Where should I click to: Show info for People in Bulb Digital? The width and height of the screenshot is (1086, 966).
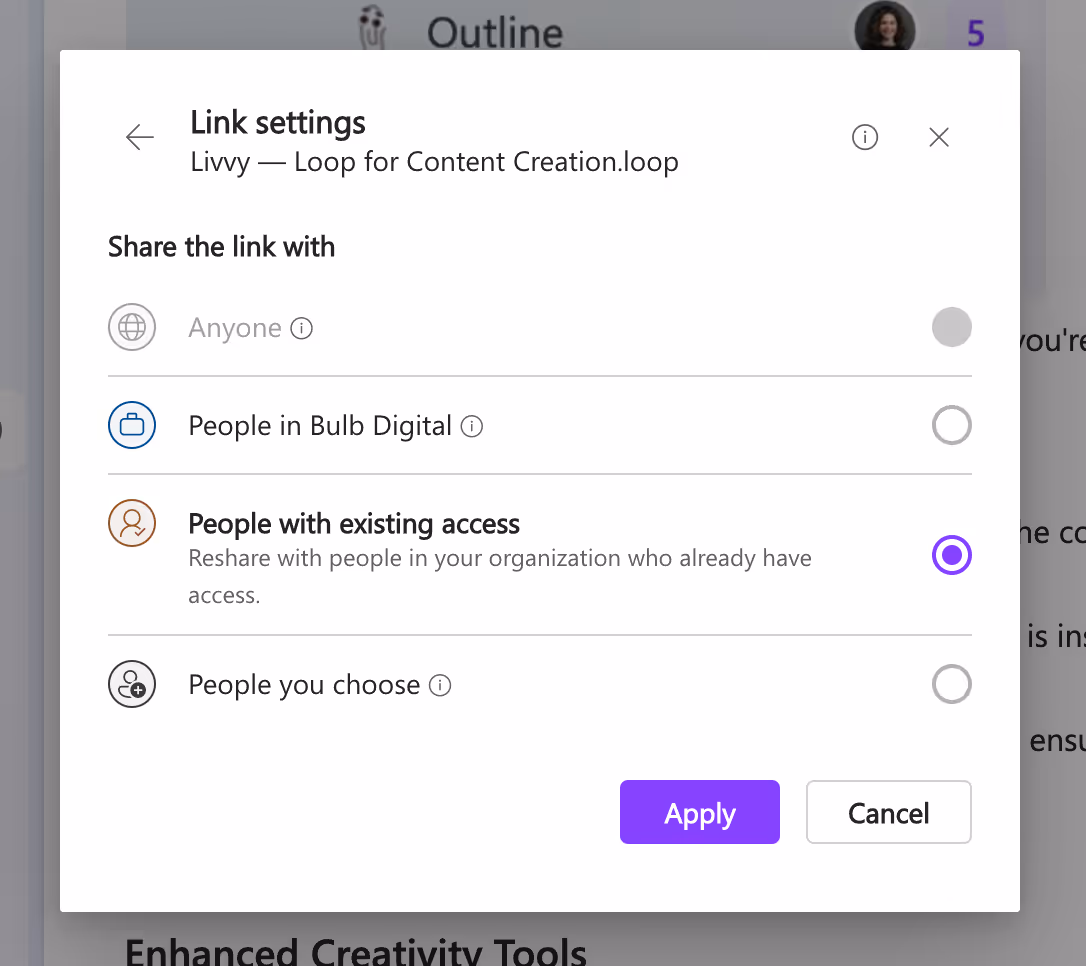(x=472, y=426)
